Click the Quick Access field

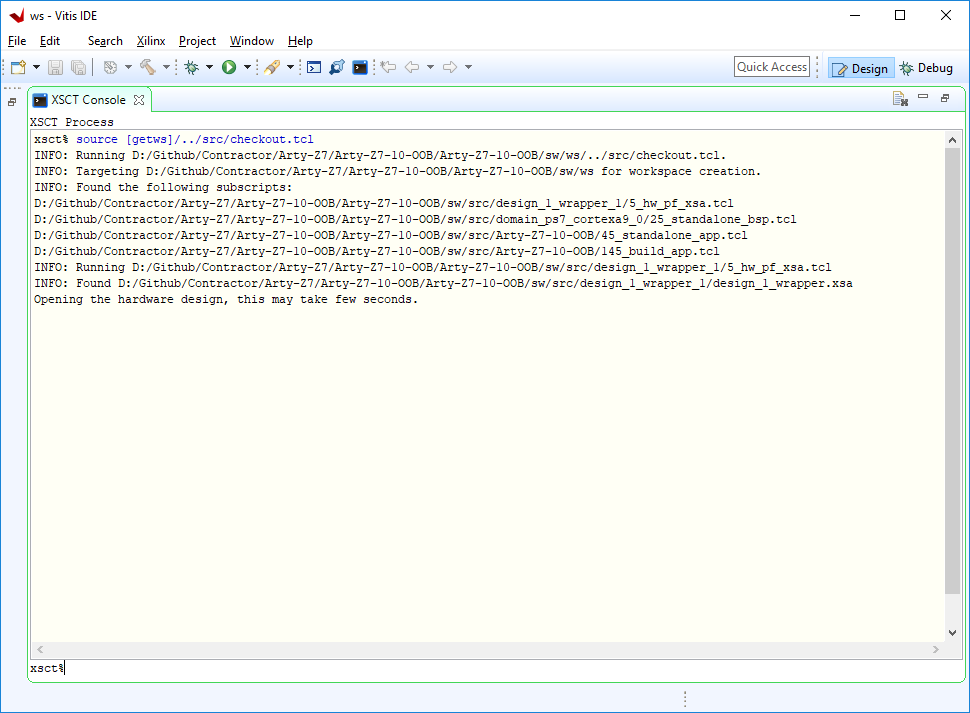pos(772,67)
